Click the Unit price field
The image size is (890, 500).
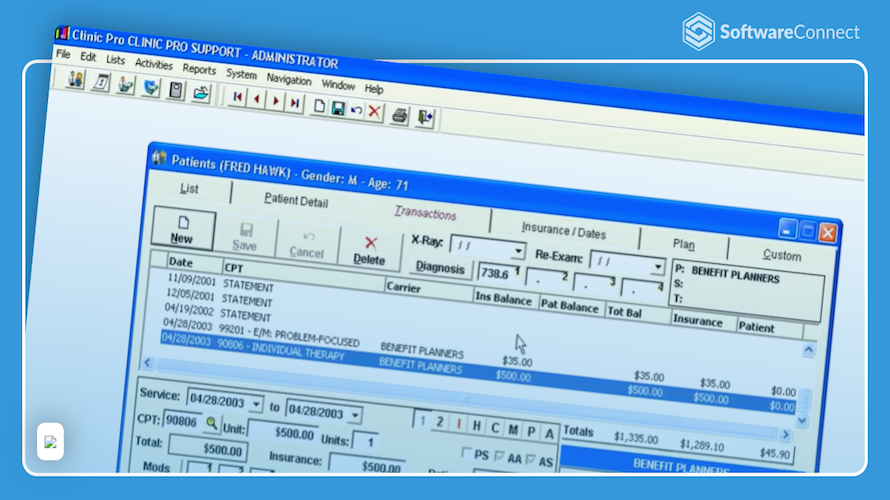283,432
